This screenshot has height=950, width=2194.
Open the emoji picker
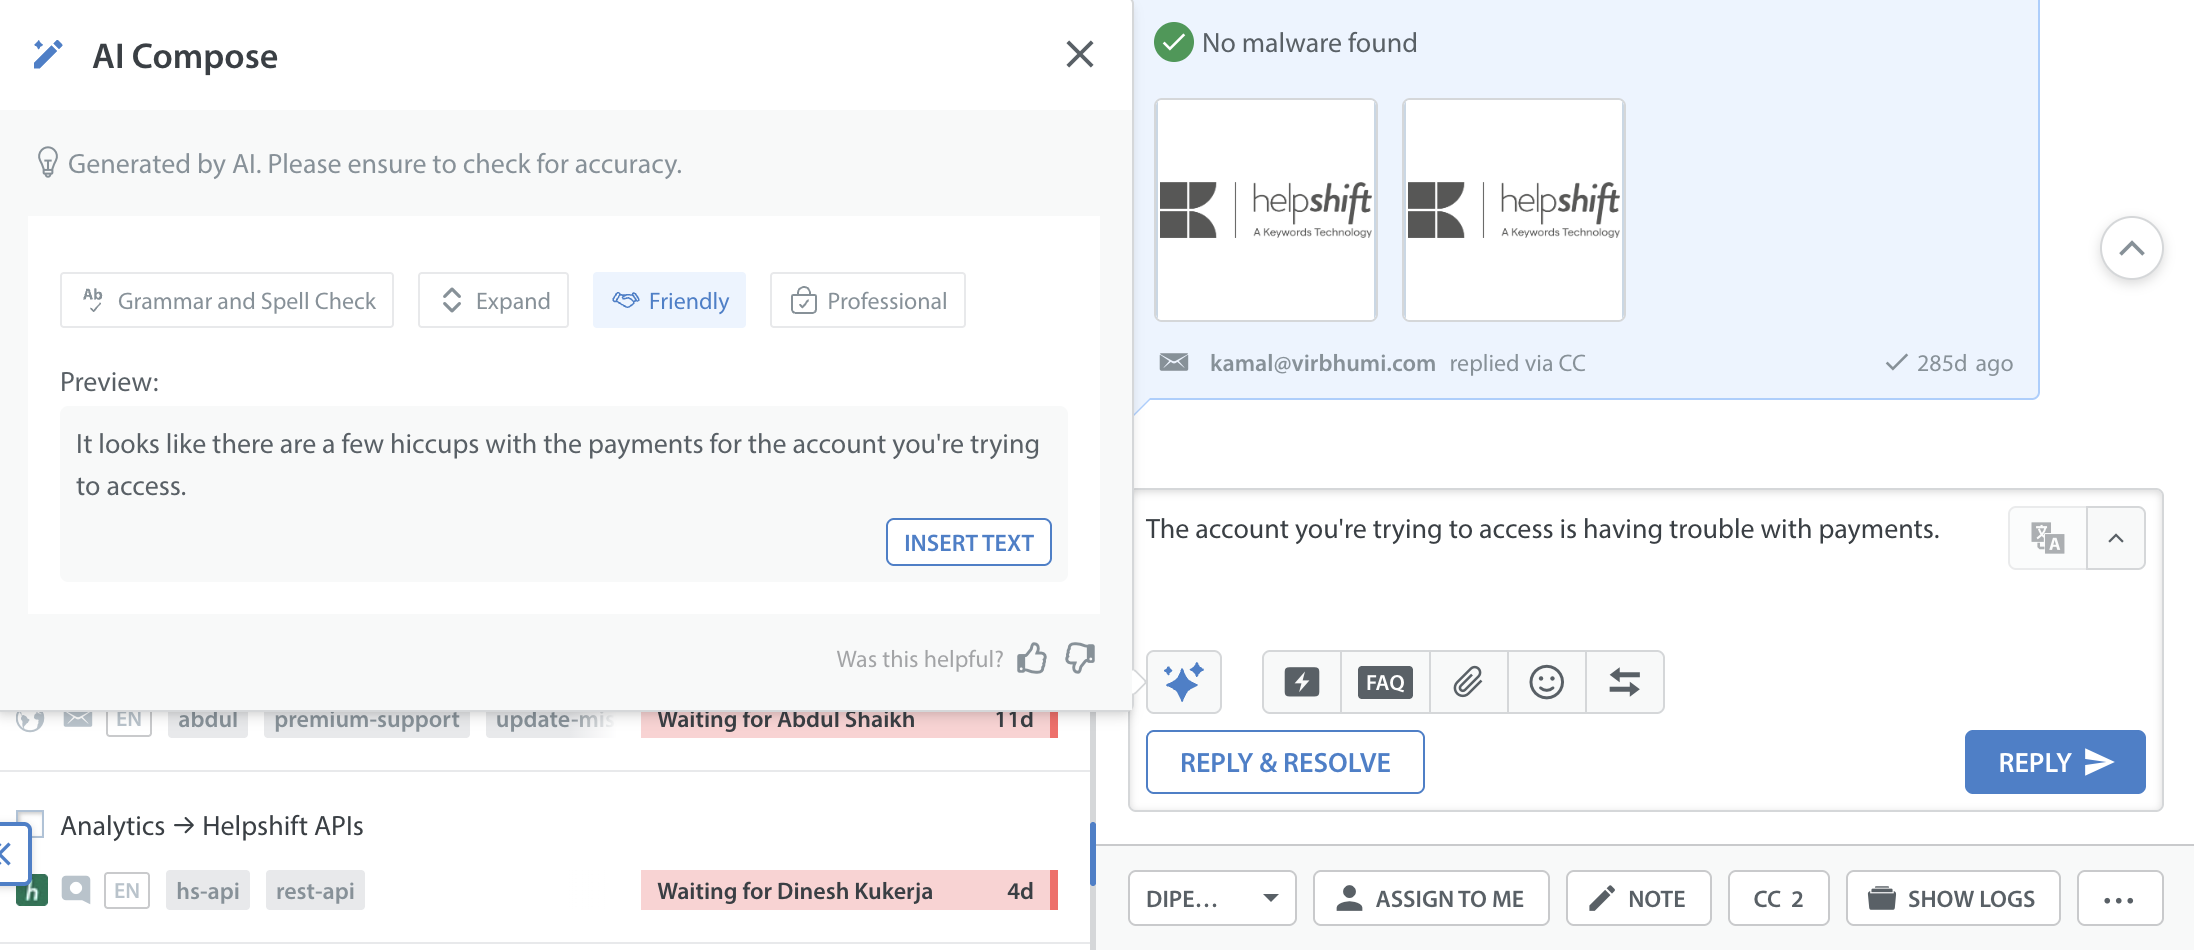click(1546, 682)
